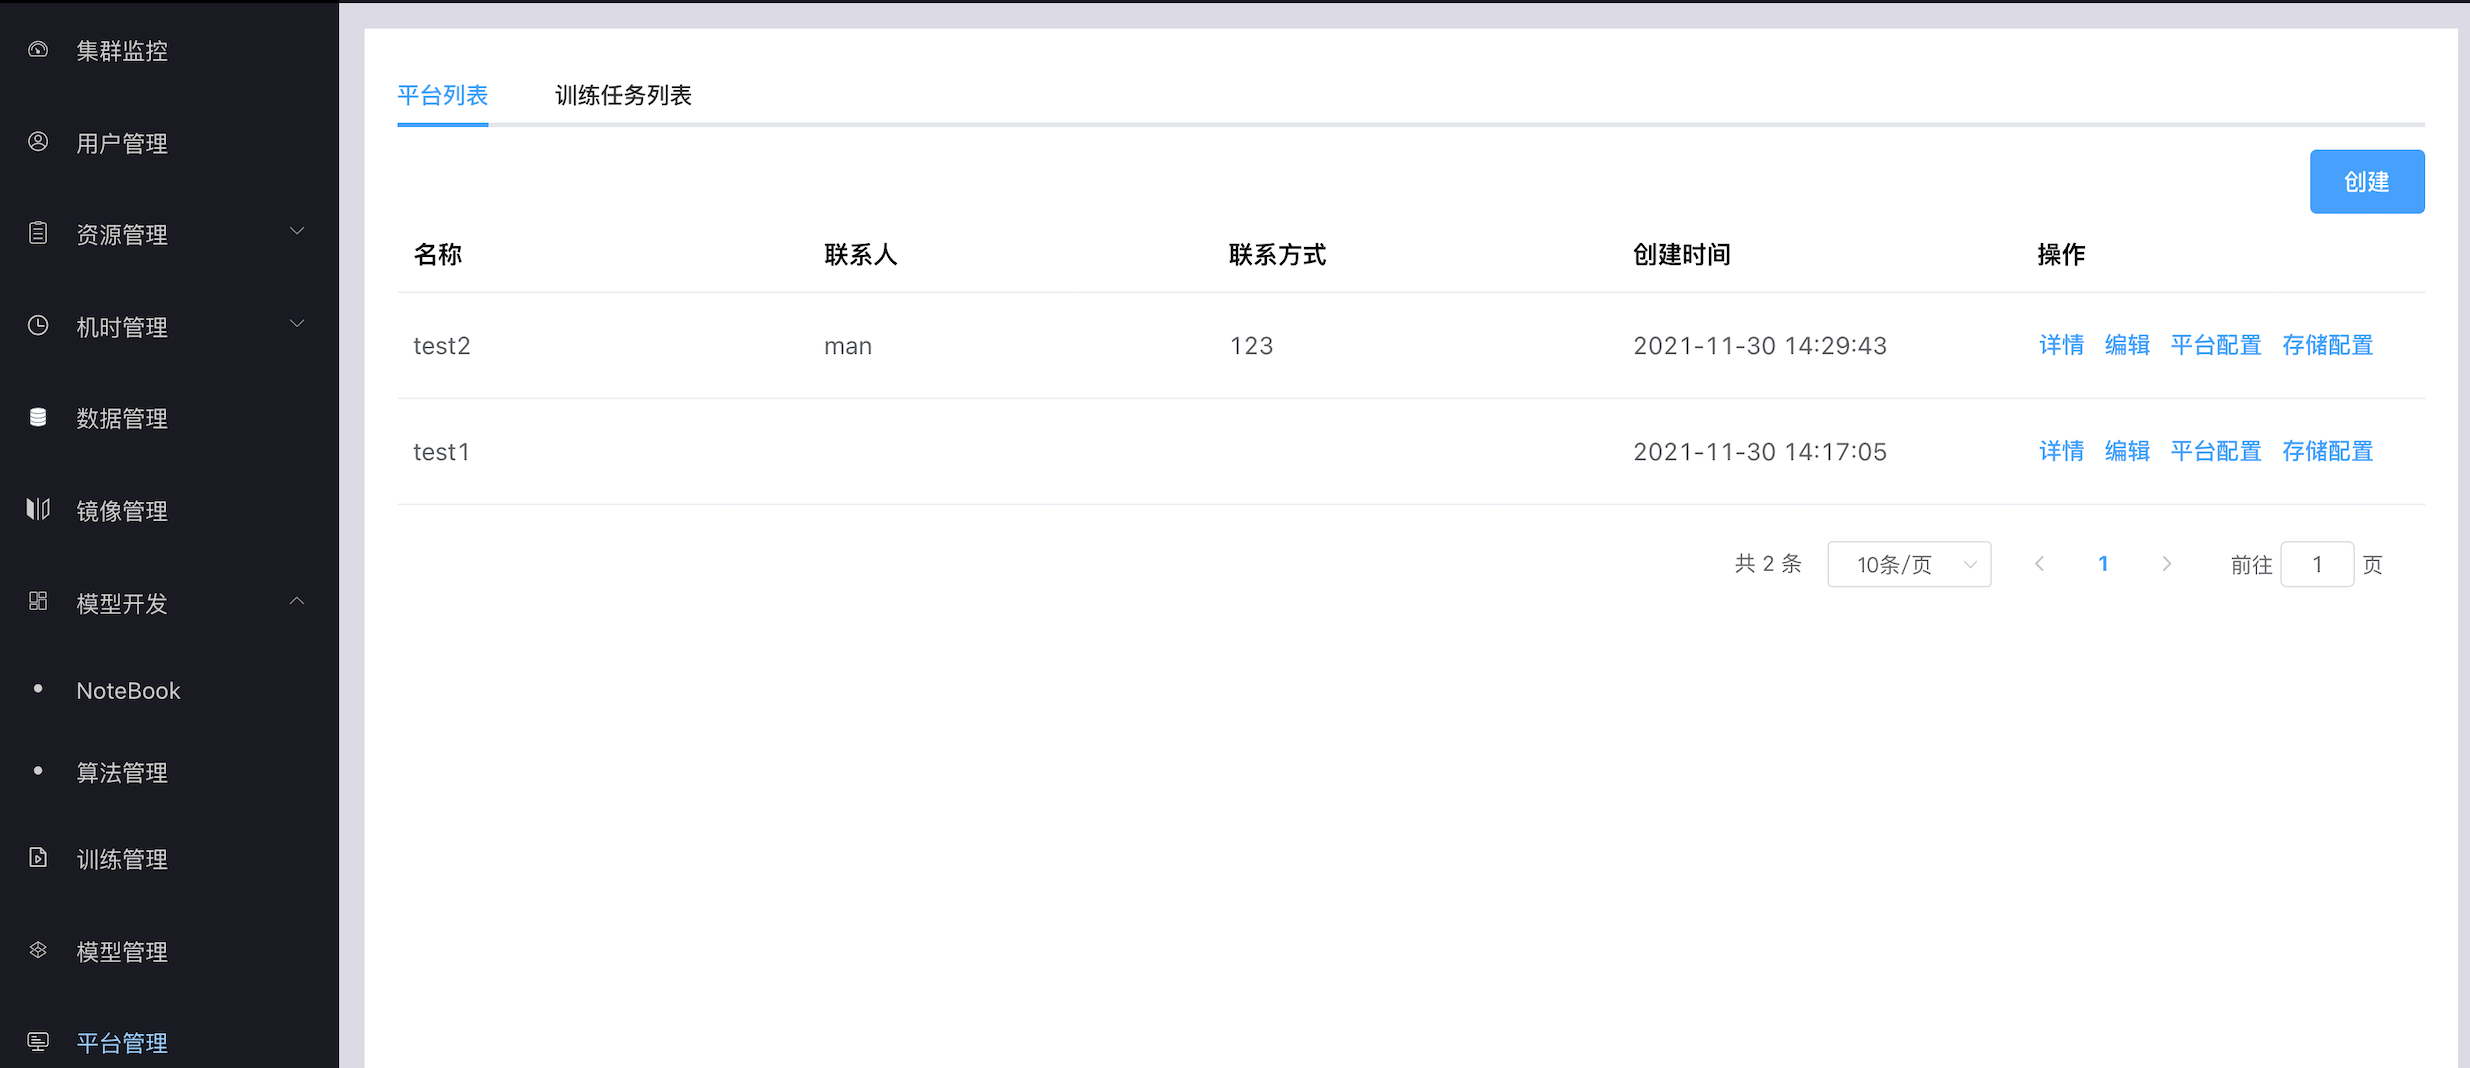Open the 10条/页 page size dropdown

(x=1909, y=564)
